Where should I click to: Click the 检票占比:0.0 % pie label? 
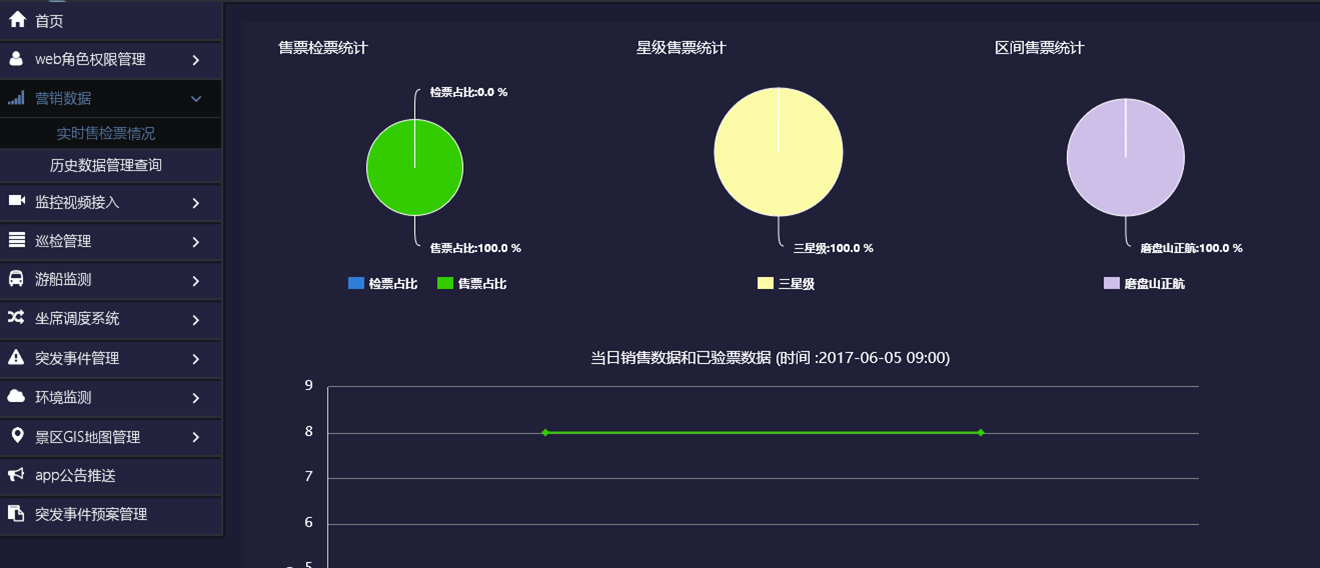(x=468, y=92)
